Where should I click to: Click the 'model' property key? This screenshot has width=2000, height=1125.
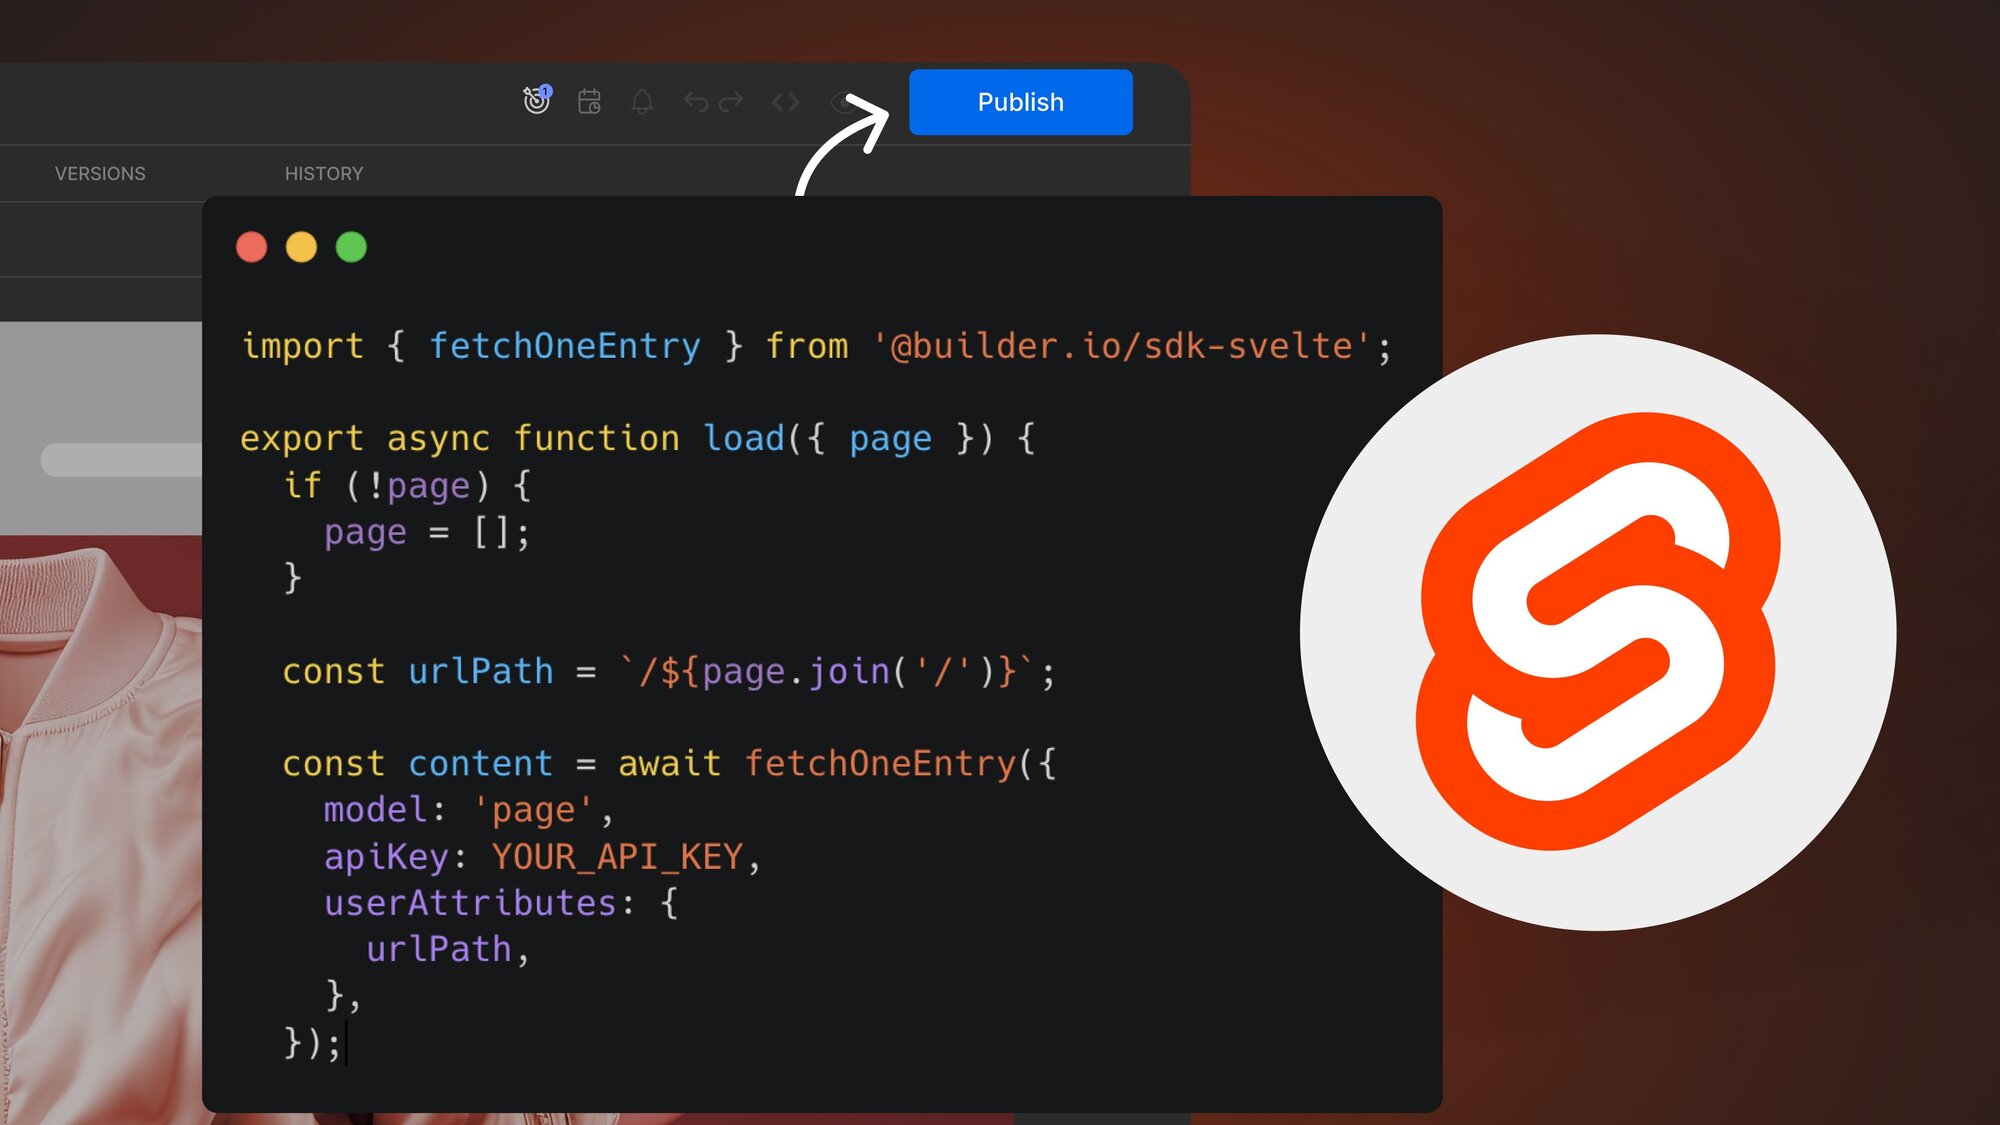[x=375, y=810]
